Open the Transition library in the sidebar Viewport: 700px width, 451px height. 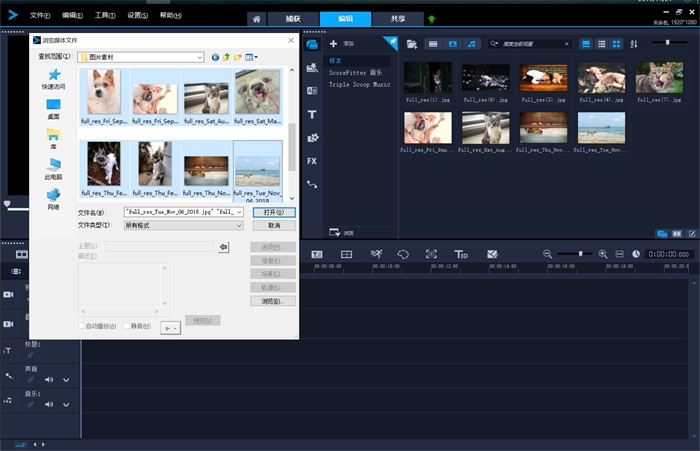(x=312, y=92)
